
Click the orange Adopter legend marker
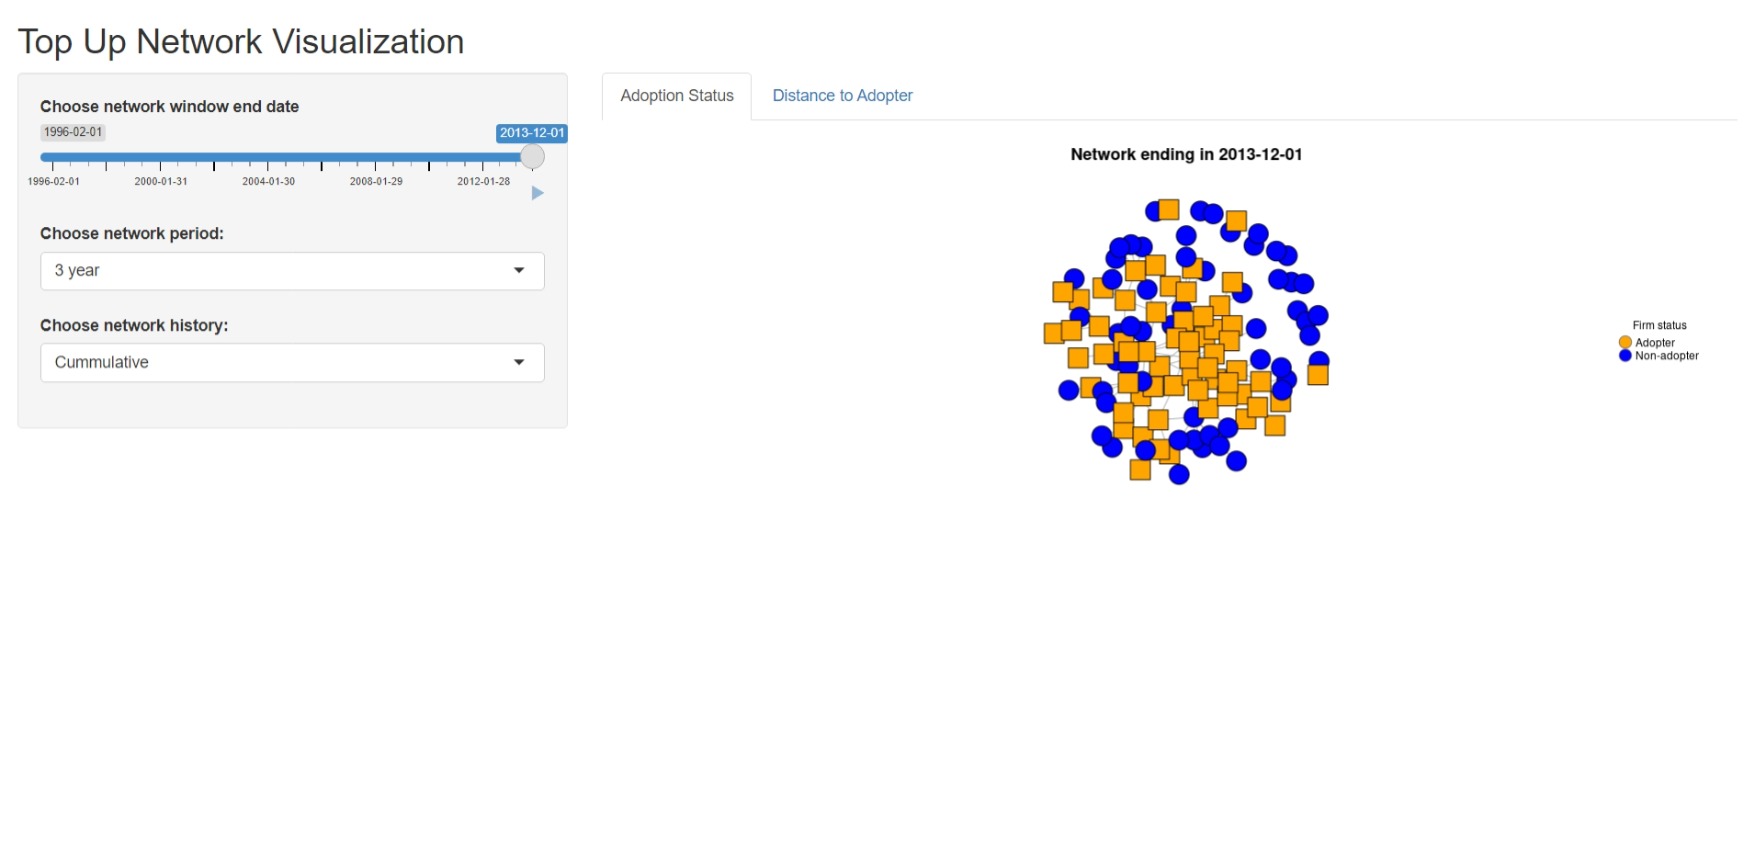[x=1625, y=343]
